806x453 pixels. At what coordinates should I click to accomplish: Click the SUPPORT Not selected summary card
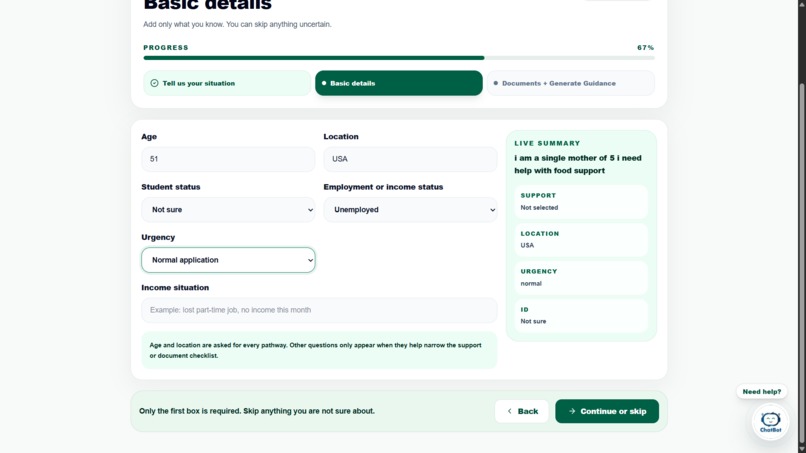[x=581, y=202]
